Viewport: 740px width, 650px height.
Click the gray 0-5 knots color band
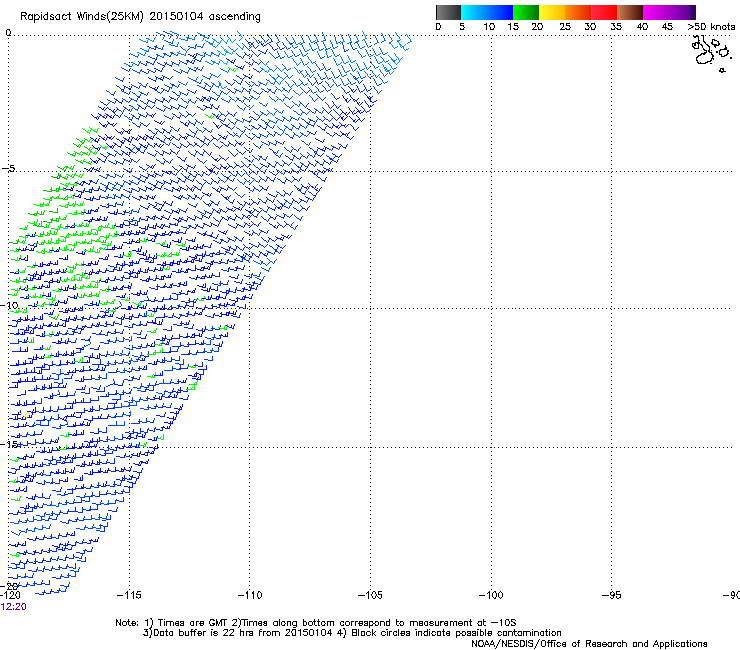448,12
